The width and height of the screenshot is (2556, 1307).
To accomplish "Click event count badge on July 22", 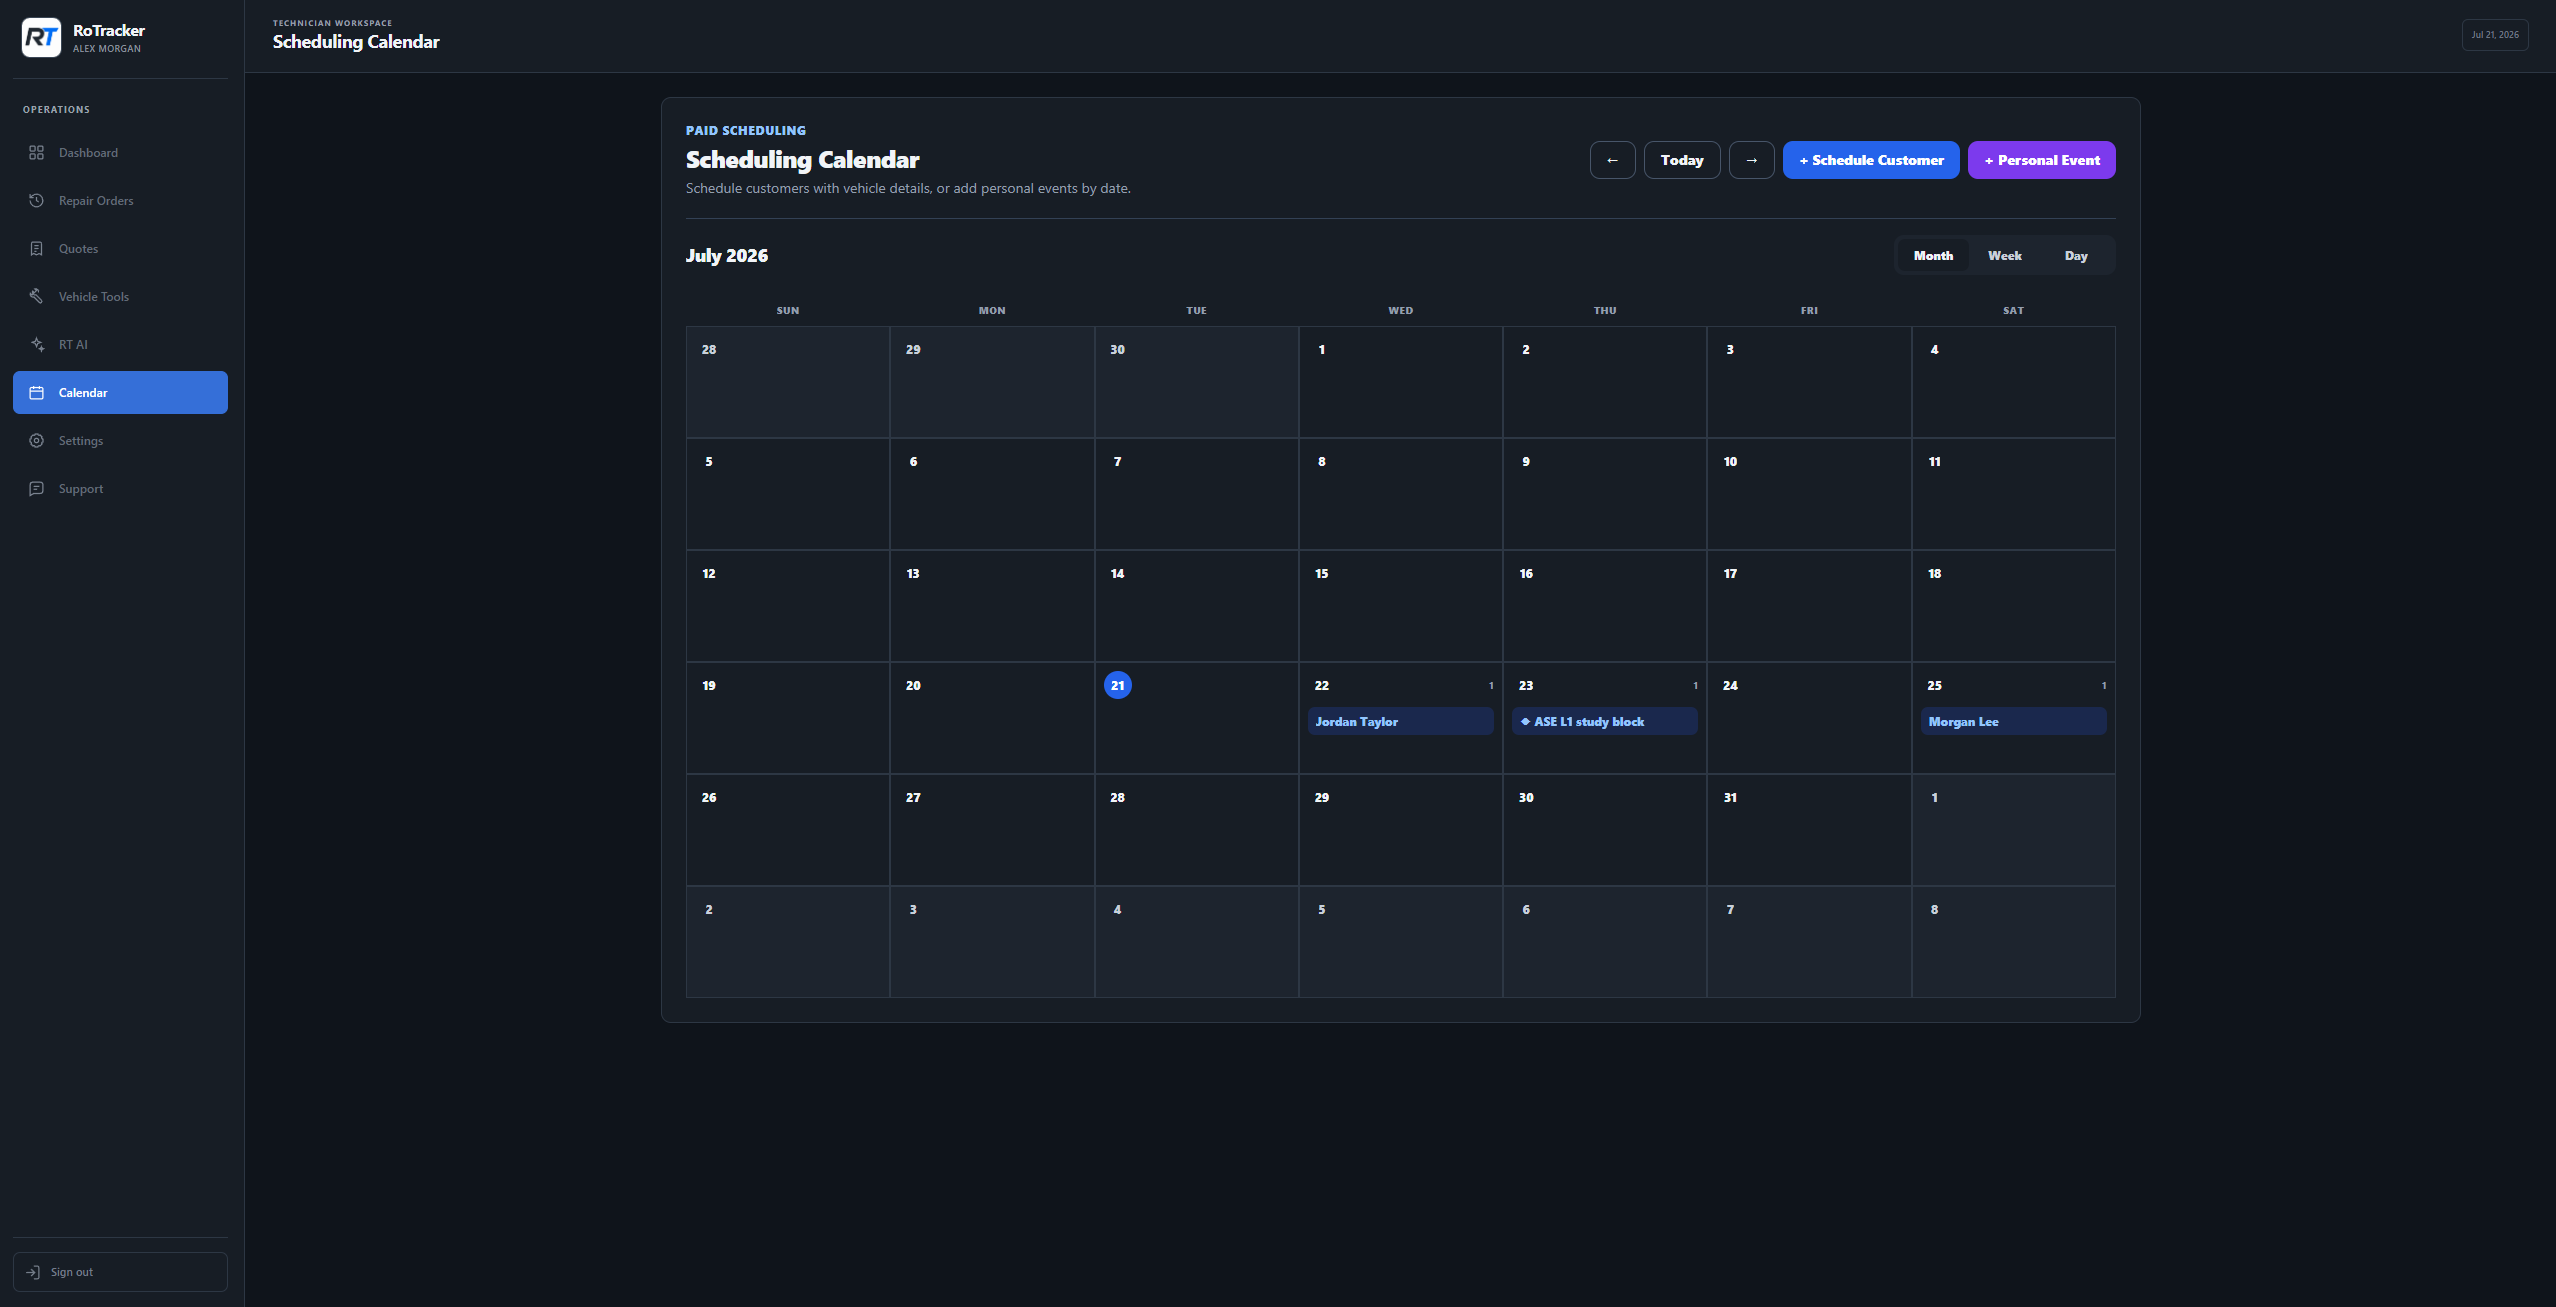I will coord(1491,686).
